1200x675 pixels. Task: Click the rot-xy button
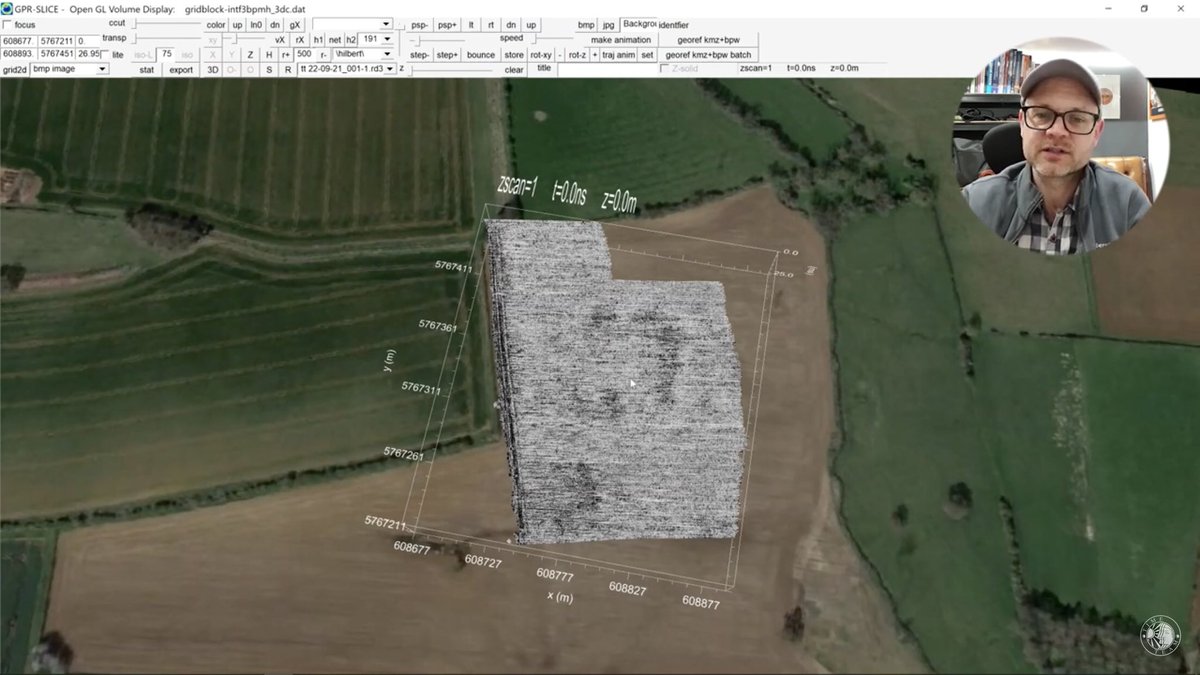pos(541,54)
